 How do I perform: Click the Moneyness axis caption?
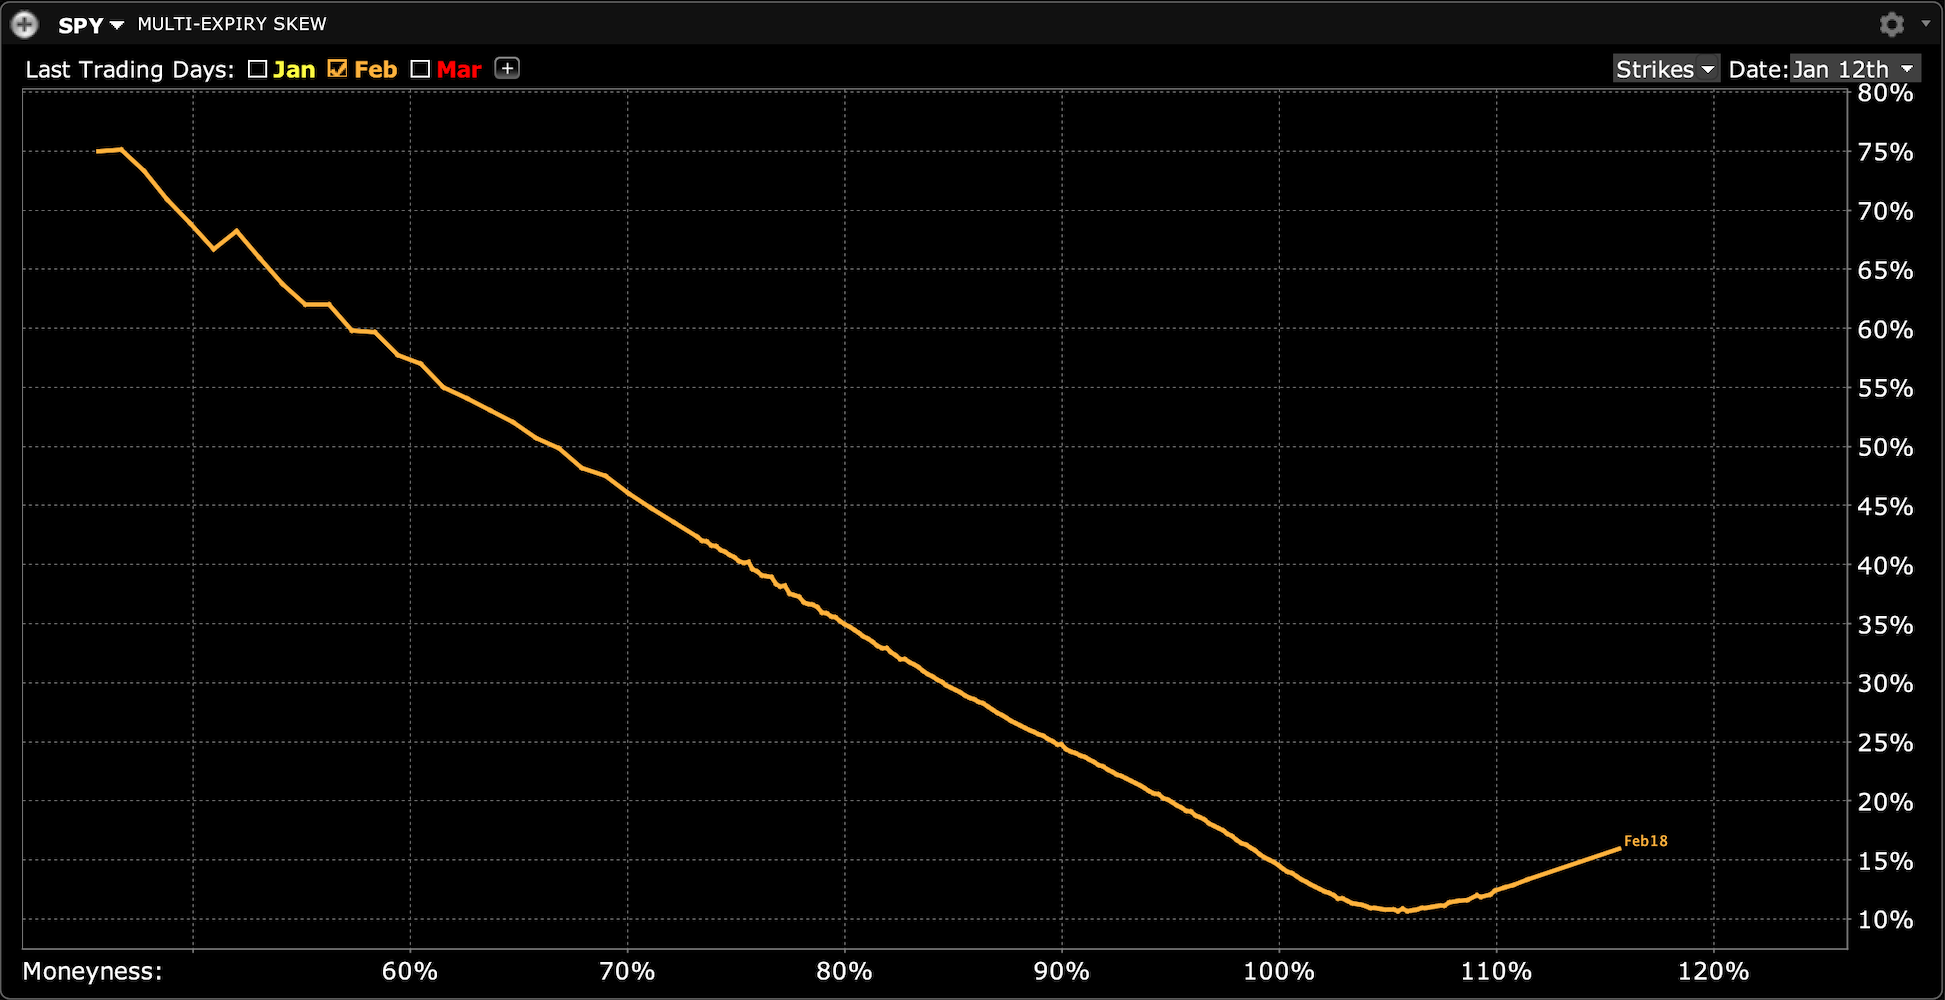(x=92, y=971)
